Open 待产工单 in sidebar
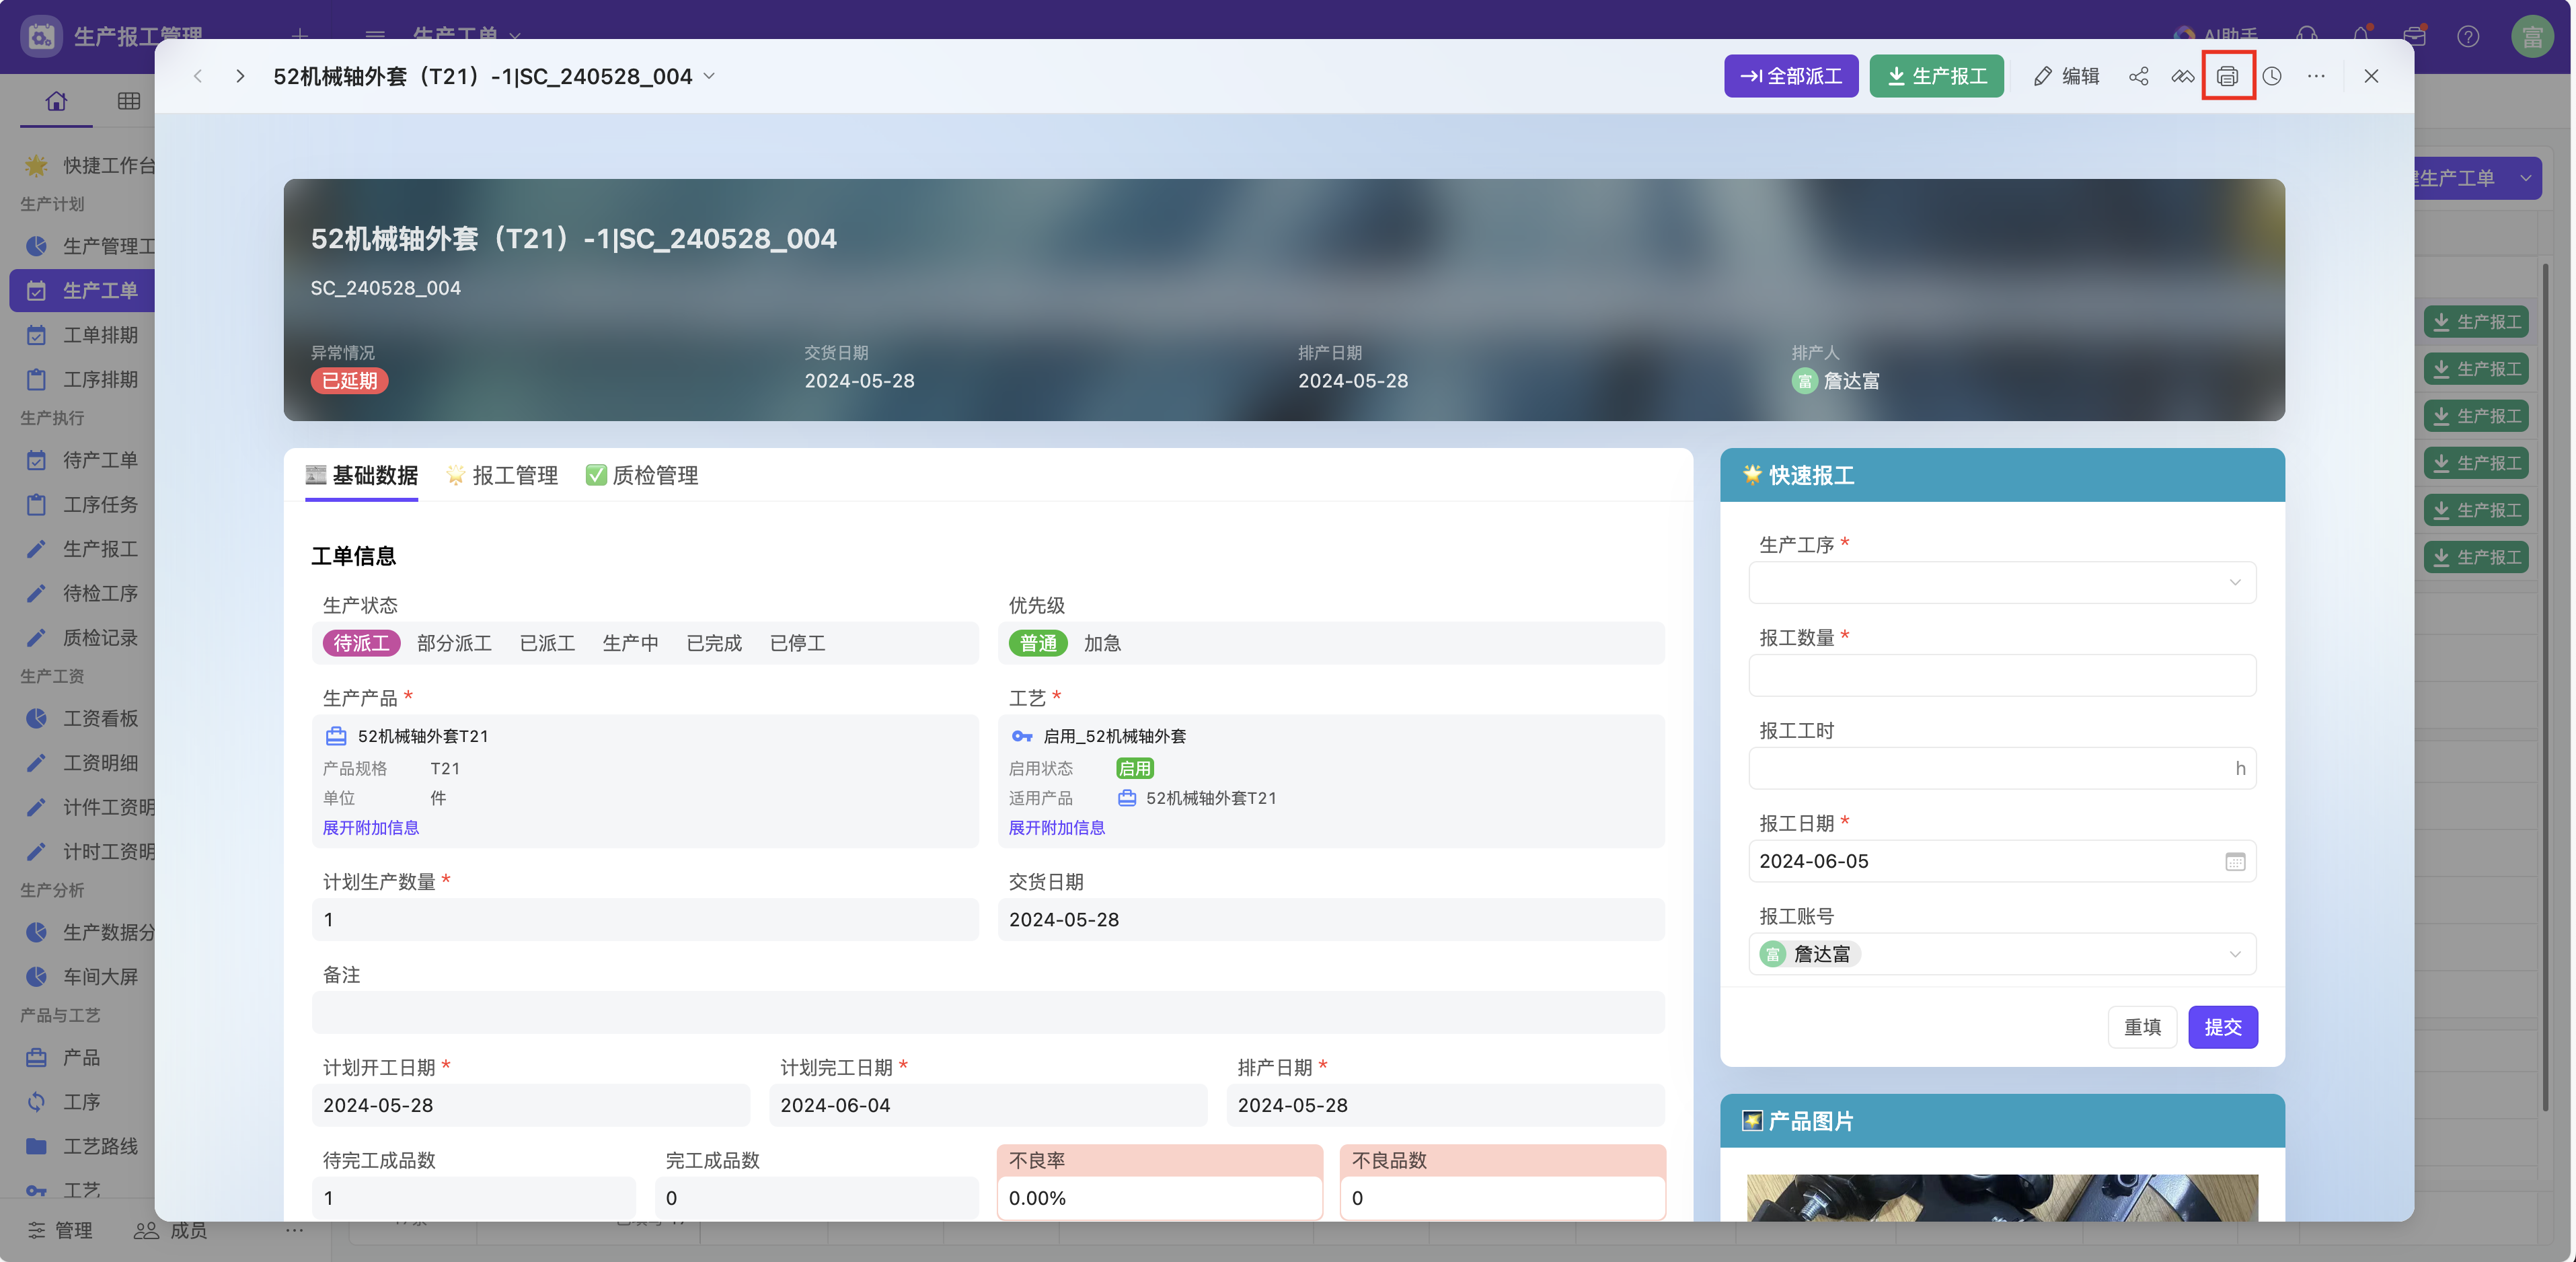2576x1262 pixels. (82, 460)
